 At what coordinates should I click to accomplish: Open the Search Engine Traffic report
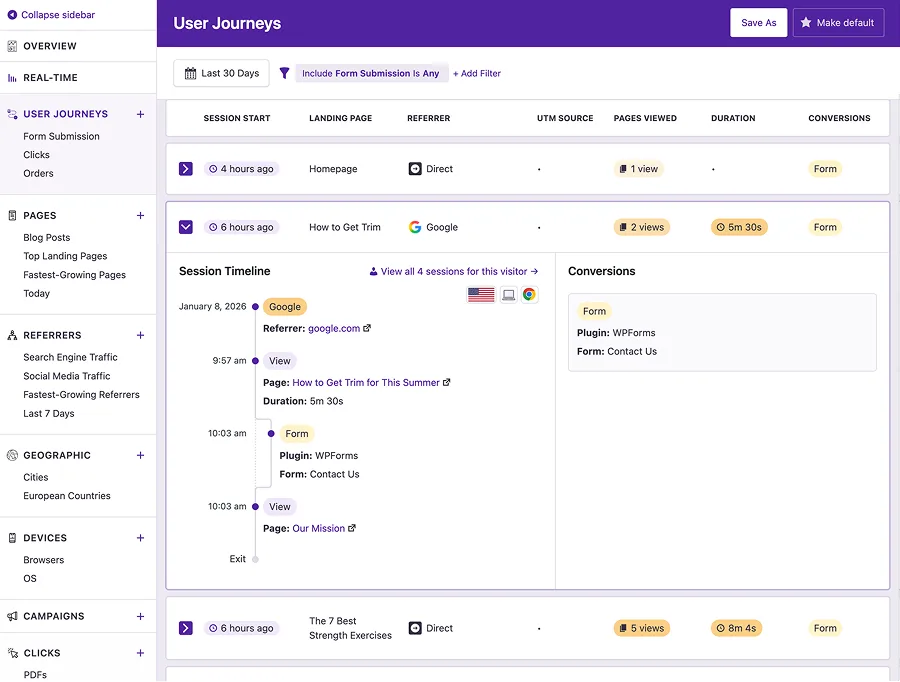70,357
